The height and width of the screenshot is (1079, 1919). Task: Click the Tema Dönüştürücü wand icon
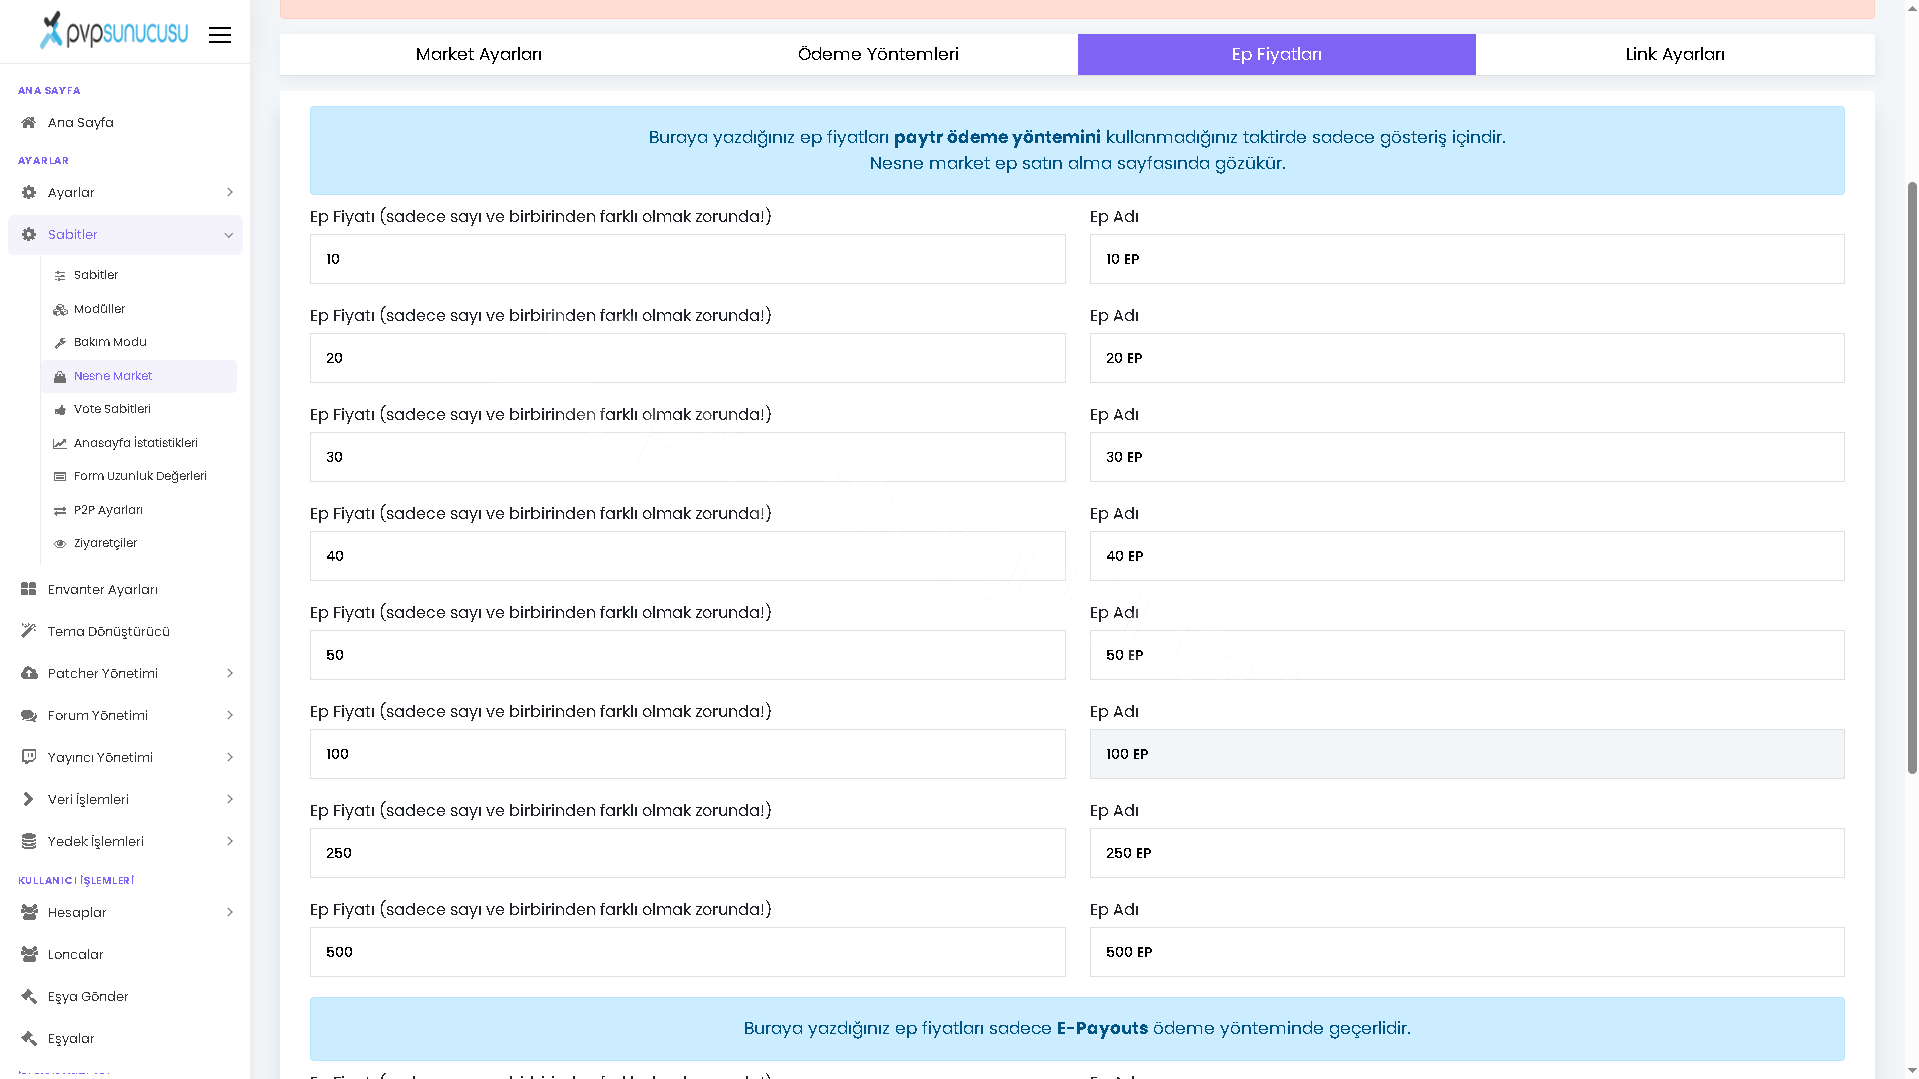click(x=28, y=632)
